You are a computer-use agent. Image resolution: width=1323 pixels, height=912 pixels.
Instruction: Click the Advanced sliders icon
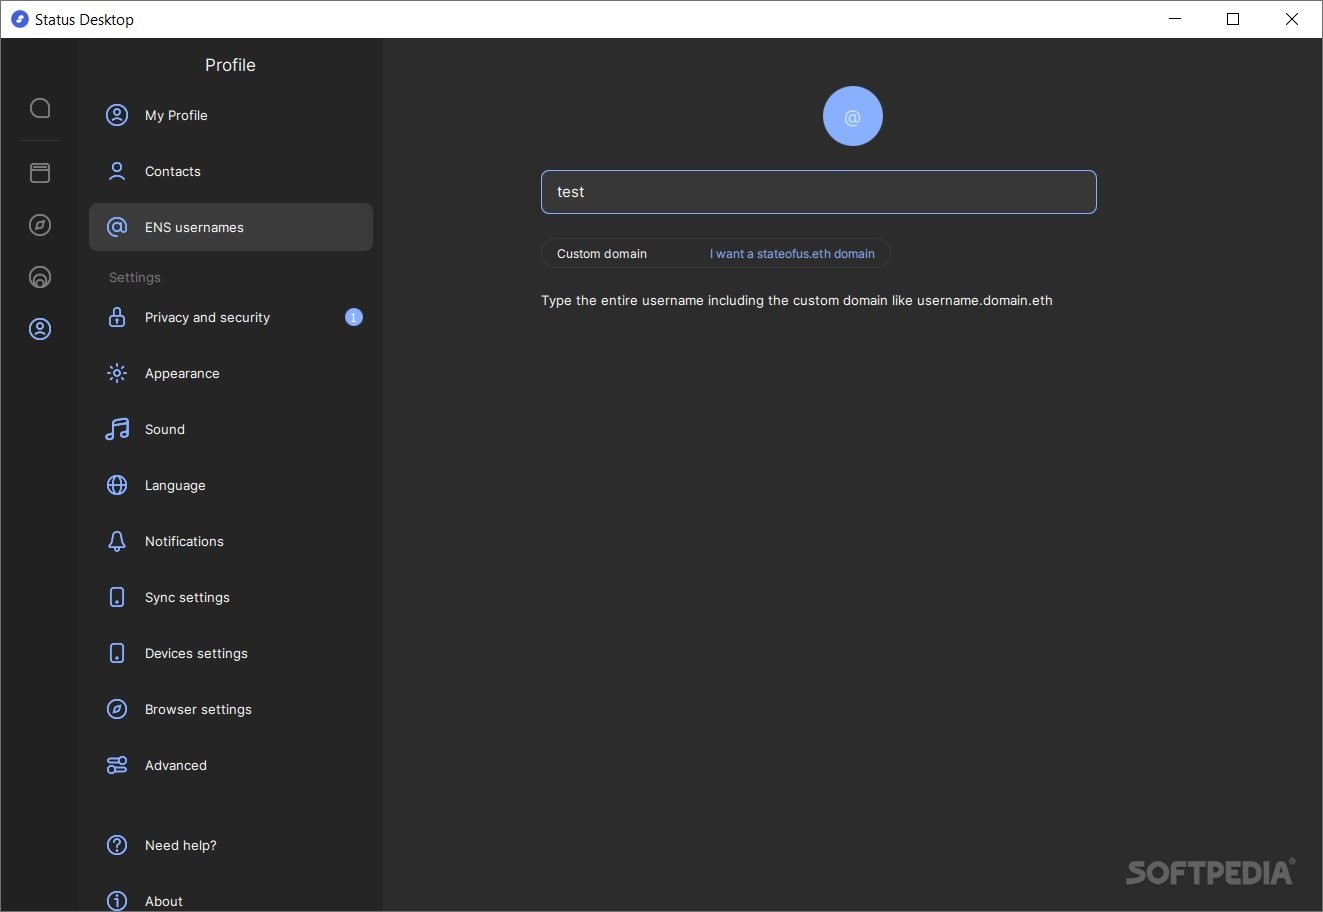pyautogui.click(x=117, y=765)
